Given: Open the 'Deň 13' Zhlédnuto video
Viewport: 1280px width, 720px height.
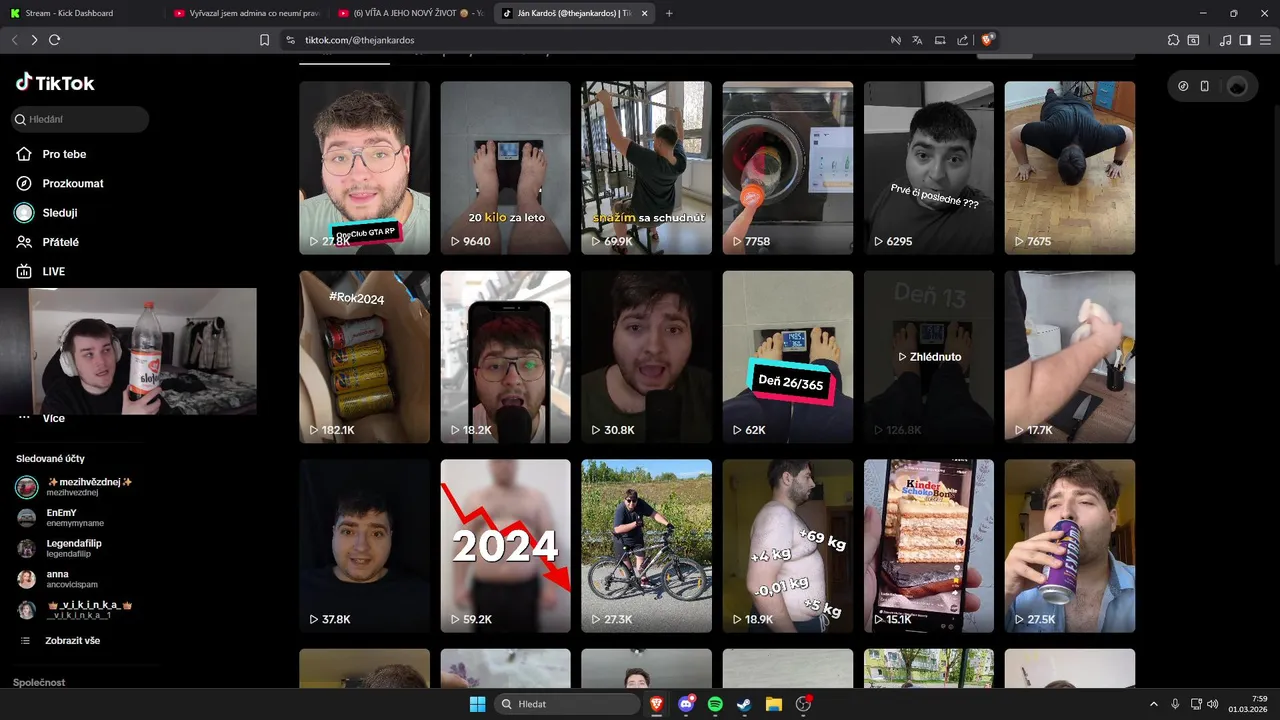Looking at the screenshot, I should 929,357.
